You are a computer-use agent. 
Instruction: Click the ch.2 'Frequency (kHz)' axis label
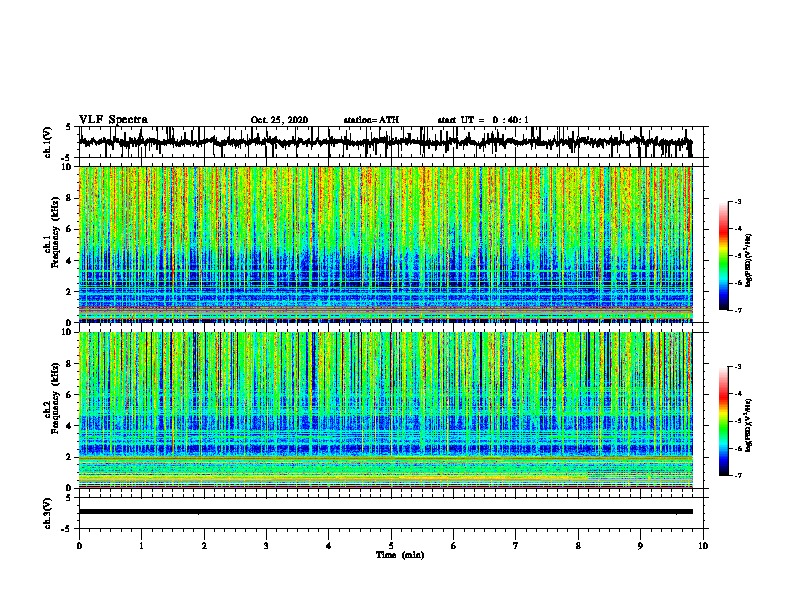point(55,398)
